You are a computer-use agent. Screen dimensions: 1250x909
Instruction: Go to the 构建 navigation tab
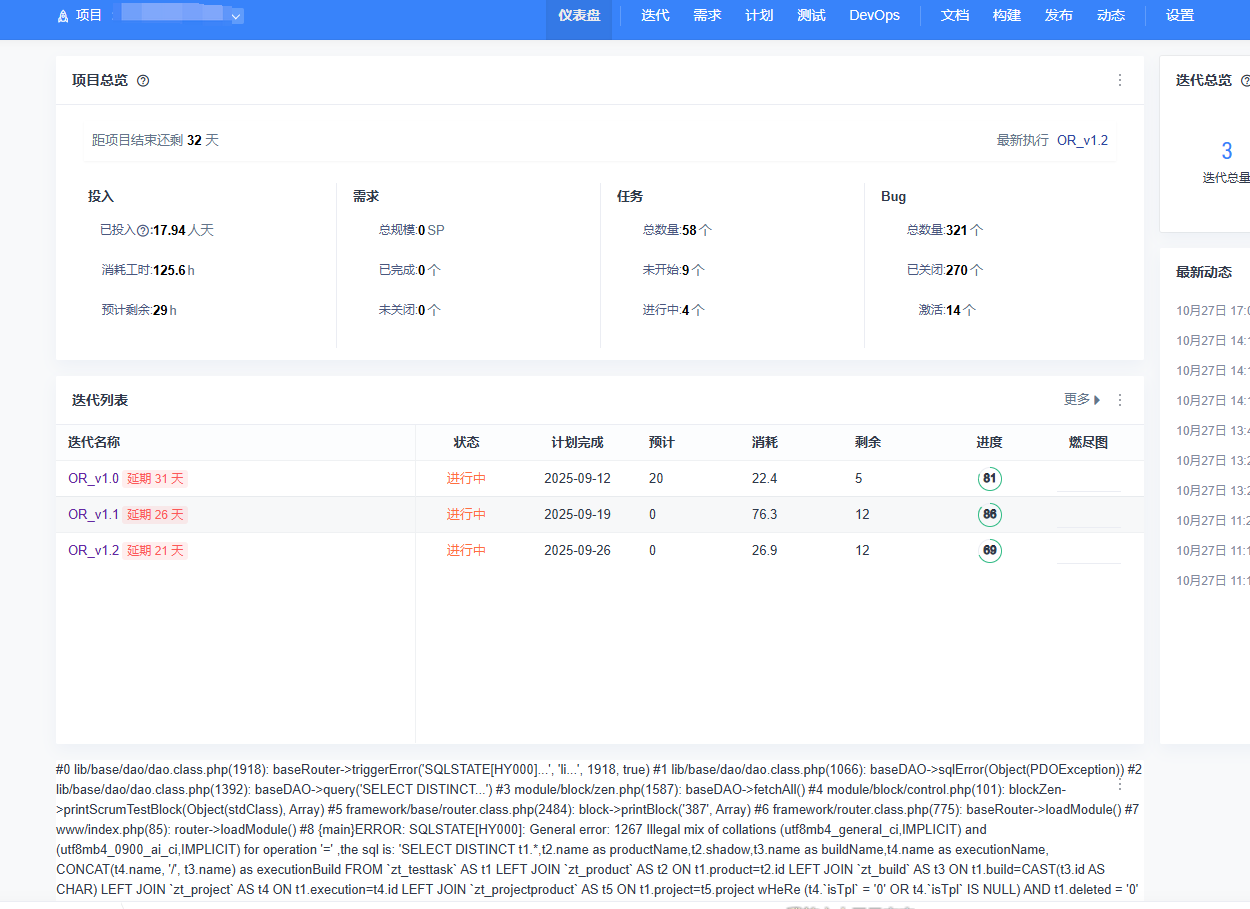pos(1007,16)
